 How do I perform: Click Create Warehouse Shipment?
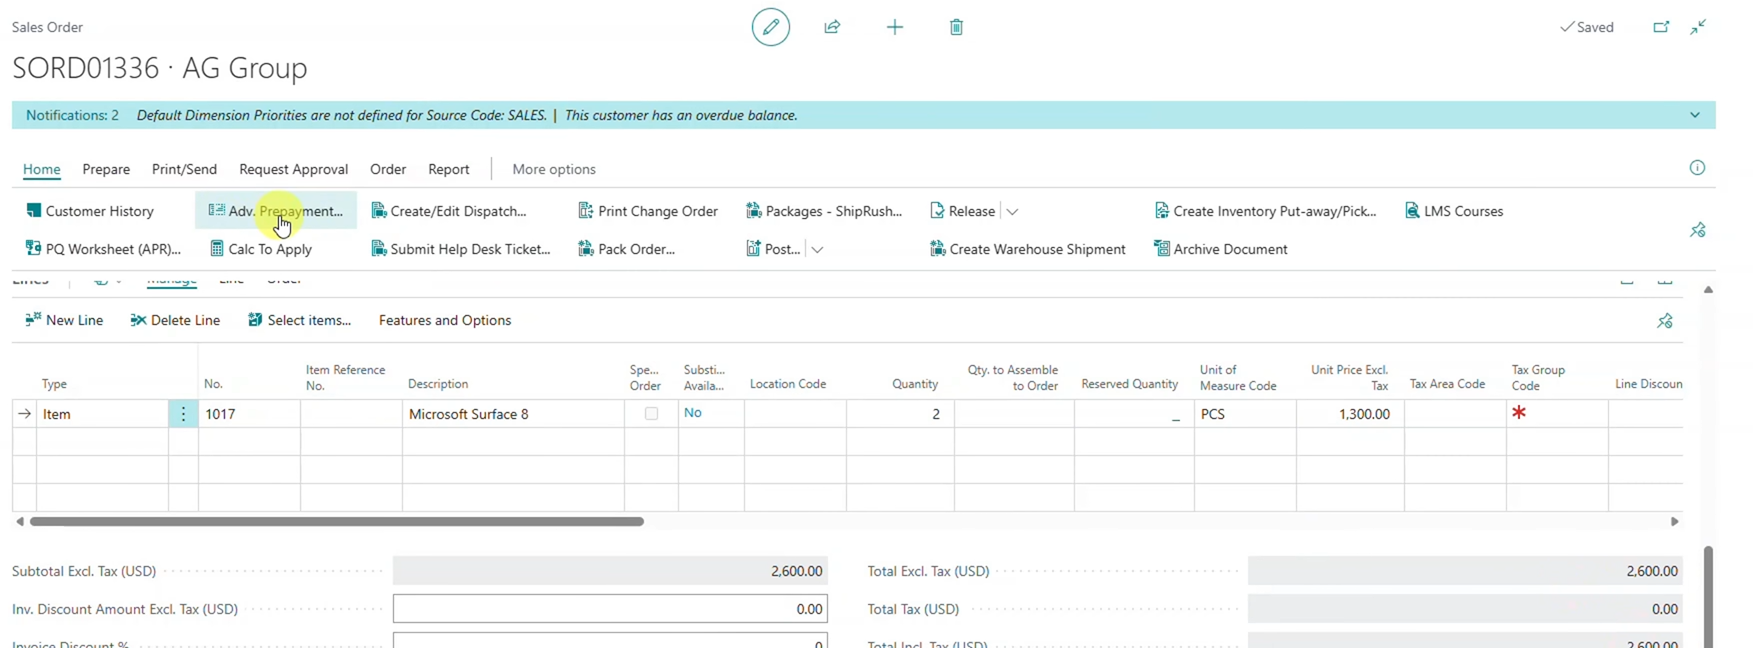pyautogui.click(x=1027, y=249)
